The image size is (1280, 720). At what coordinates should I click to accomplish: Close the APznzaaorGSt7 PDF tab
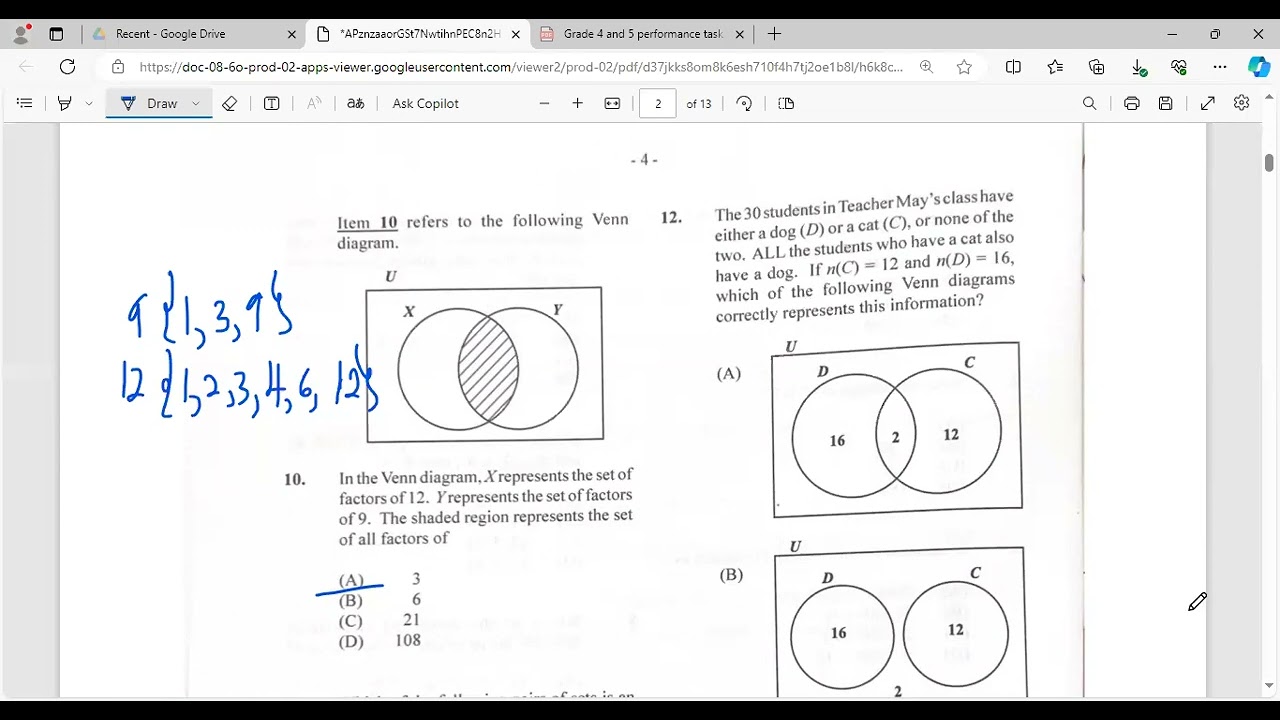coord(516,34)
